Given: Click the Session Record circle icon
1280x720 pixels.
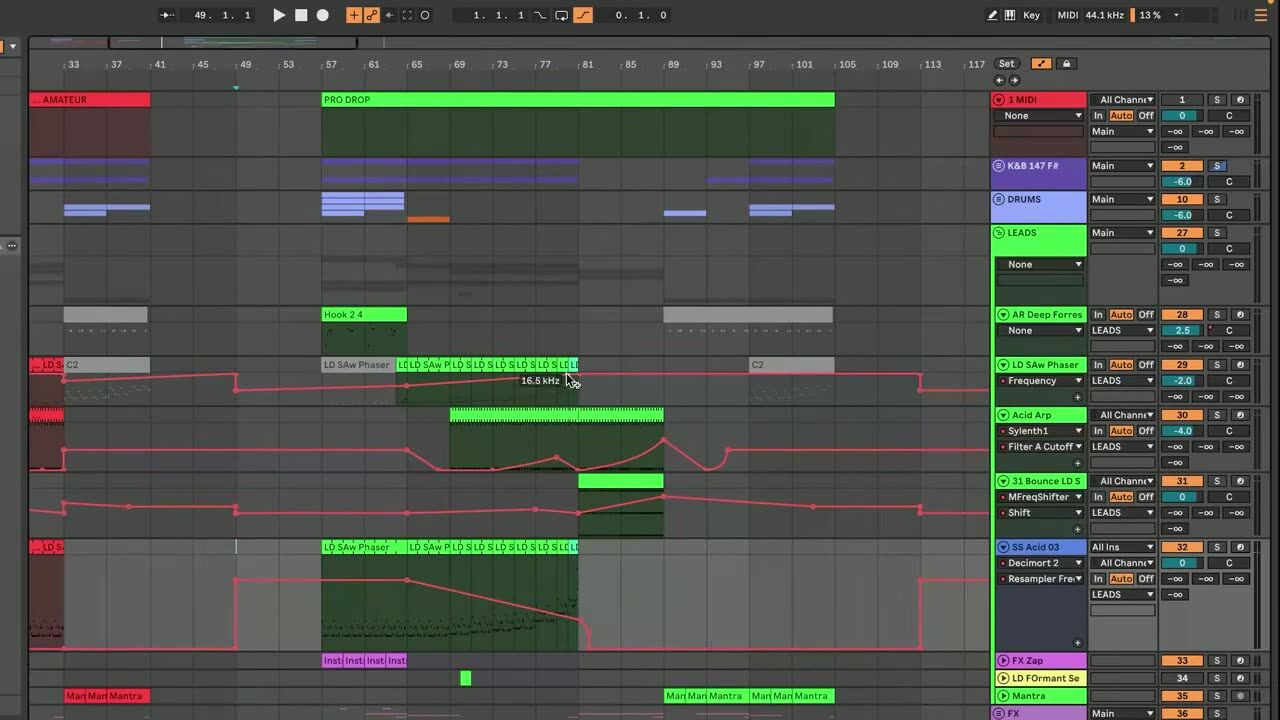Looking at the screenshot, I should pos(425,15).
